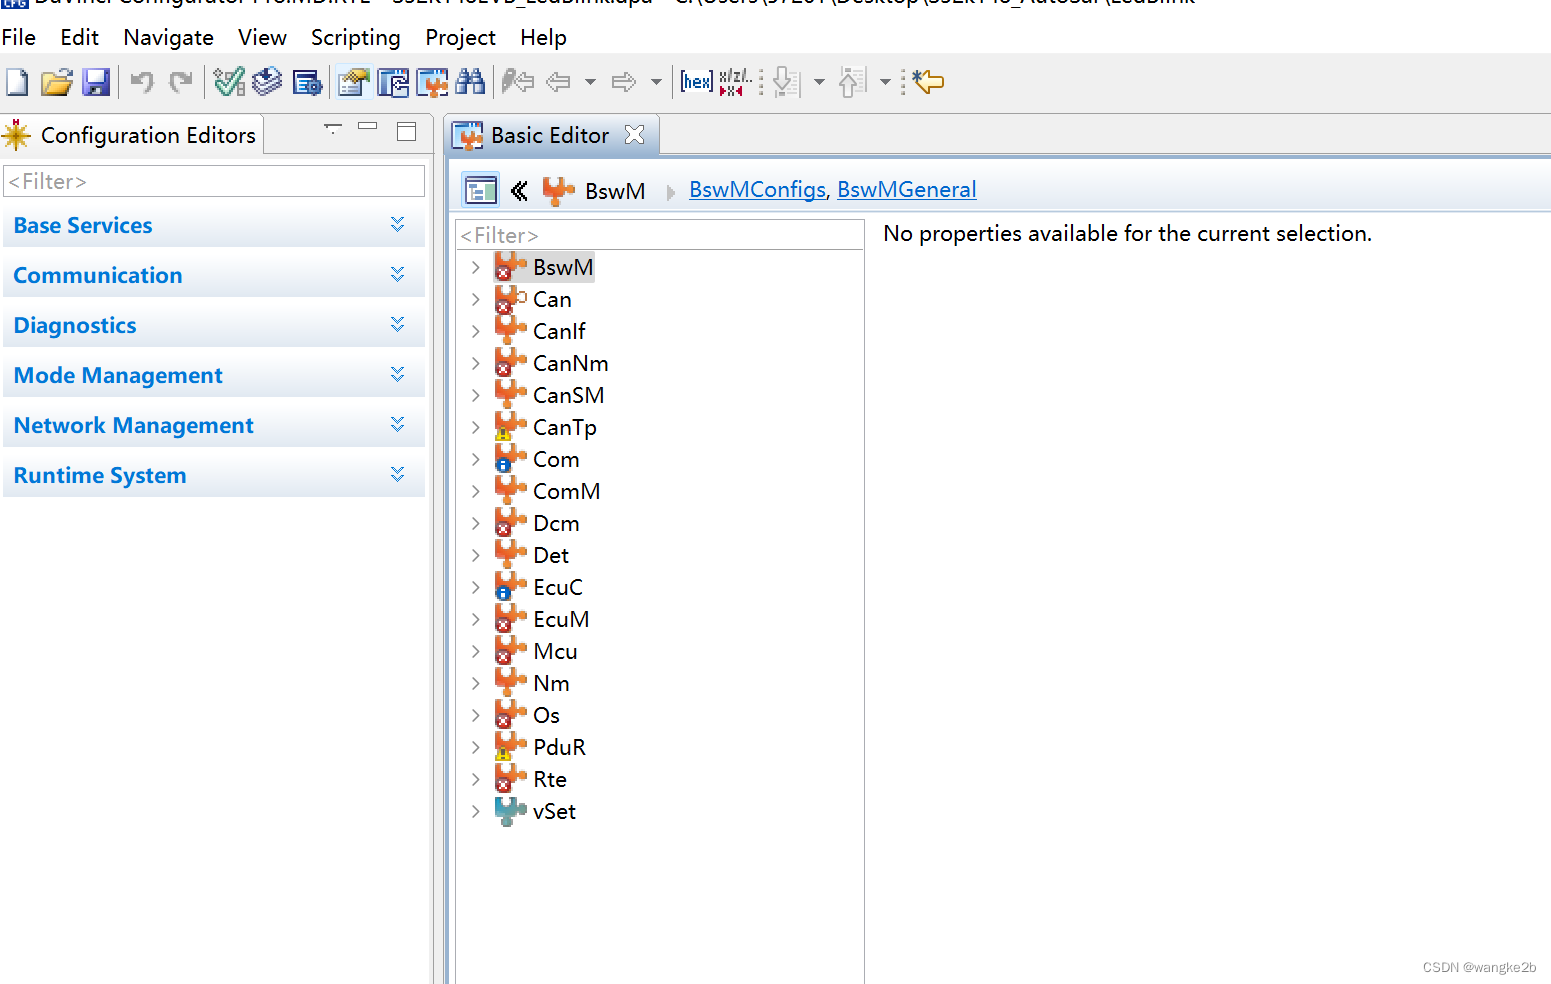Image resolution: width=1551 pixels, height=984 pixels.
Task: Expand the Can tree node
Action: (476, 299)
